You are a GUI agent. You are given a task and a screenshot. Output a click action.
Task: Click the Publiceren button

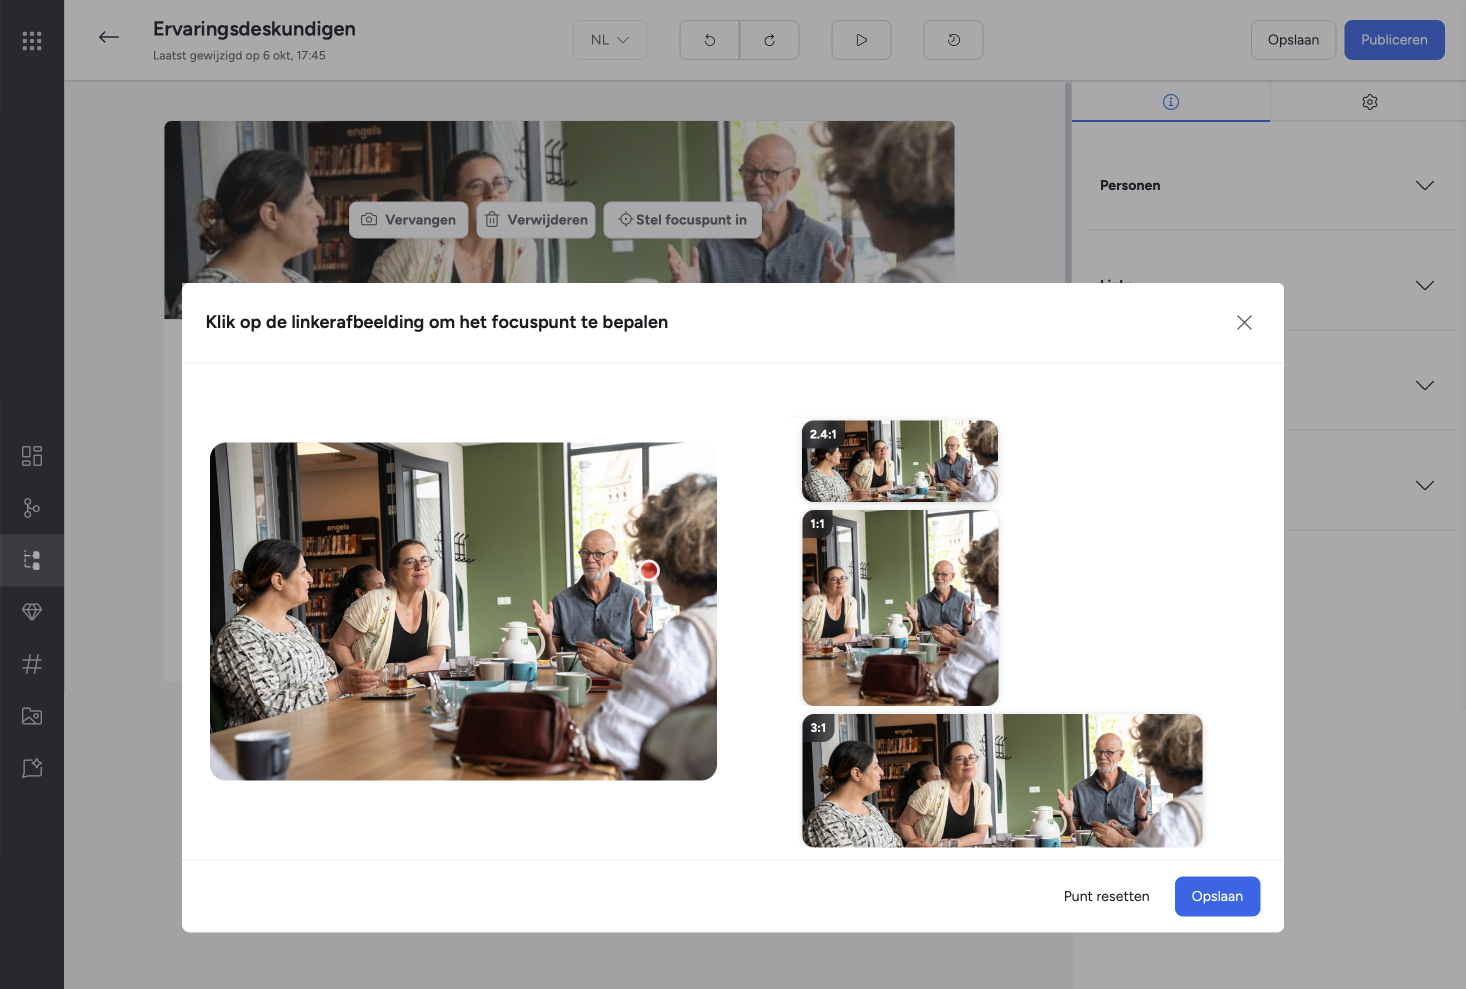point(1394,40)
